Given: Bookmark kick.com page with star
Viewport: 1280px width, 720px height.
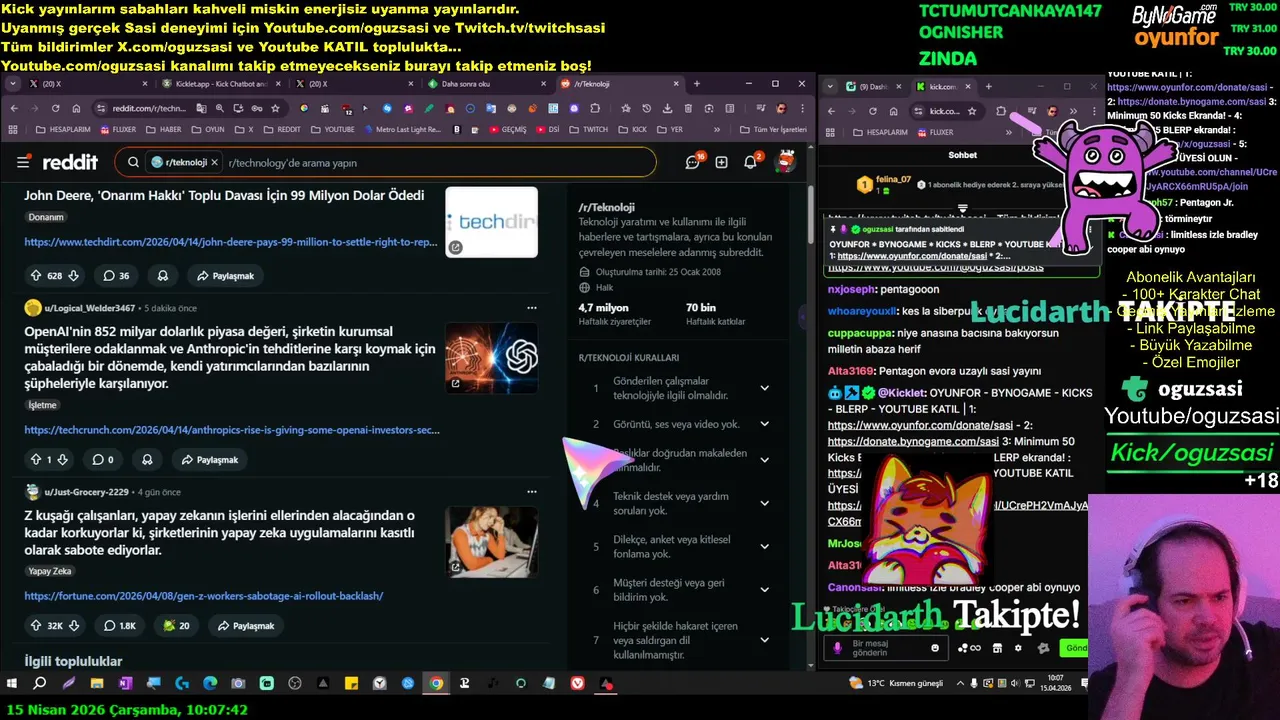Looking at the screenshot, I should click(x=972, y=111).
